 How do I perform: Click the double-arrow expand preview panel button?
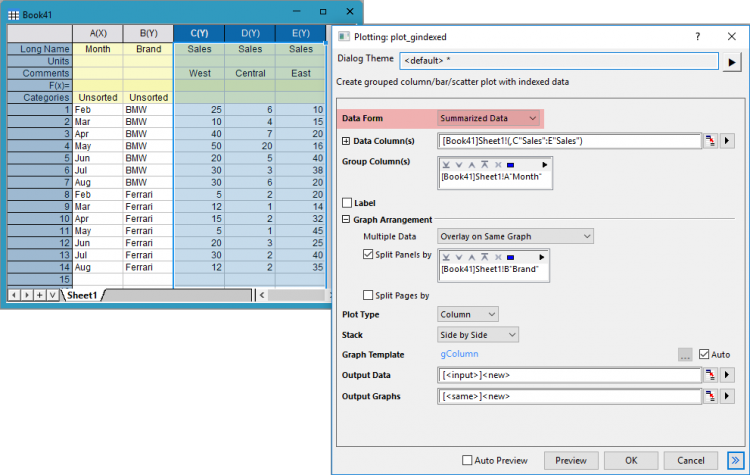[x=736, y=461]
